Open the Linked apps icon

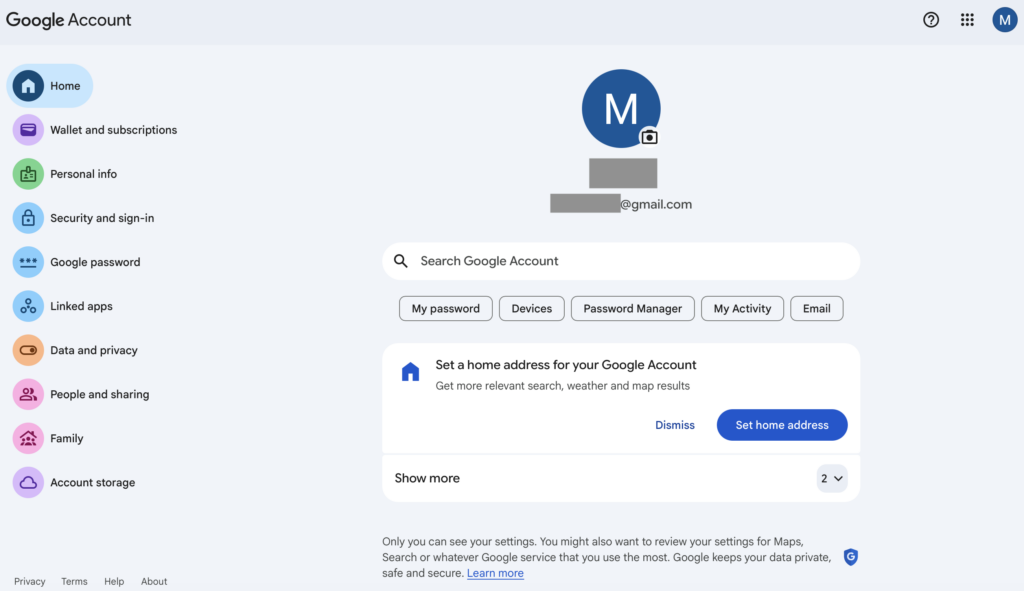pos(28,306)
